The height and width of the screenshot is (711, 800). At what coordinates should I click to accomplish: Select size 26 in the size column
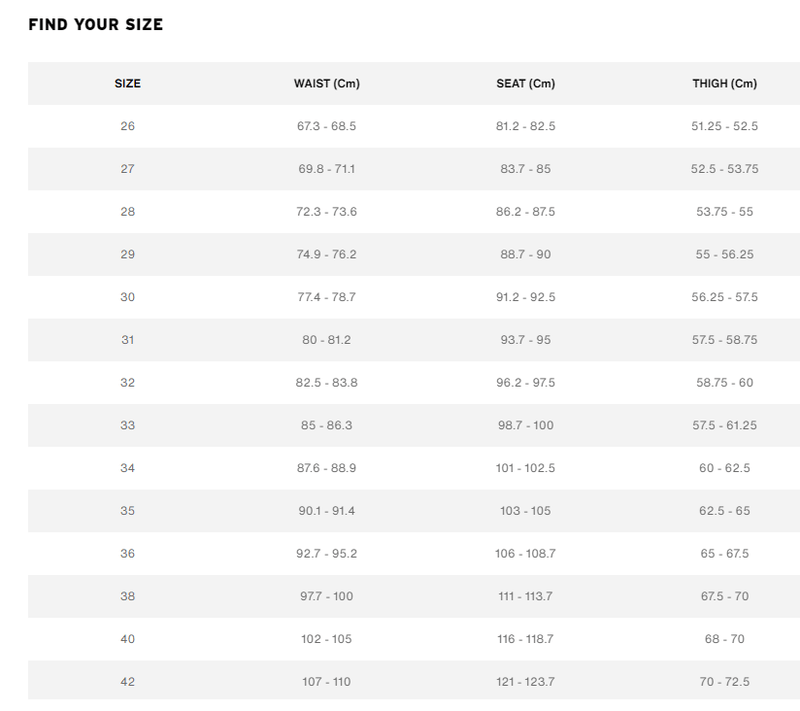[x=127, y=126]
